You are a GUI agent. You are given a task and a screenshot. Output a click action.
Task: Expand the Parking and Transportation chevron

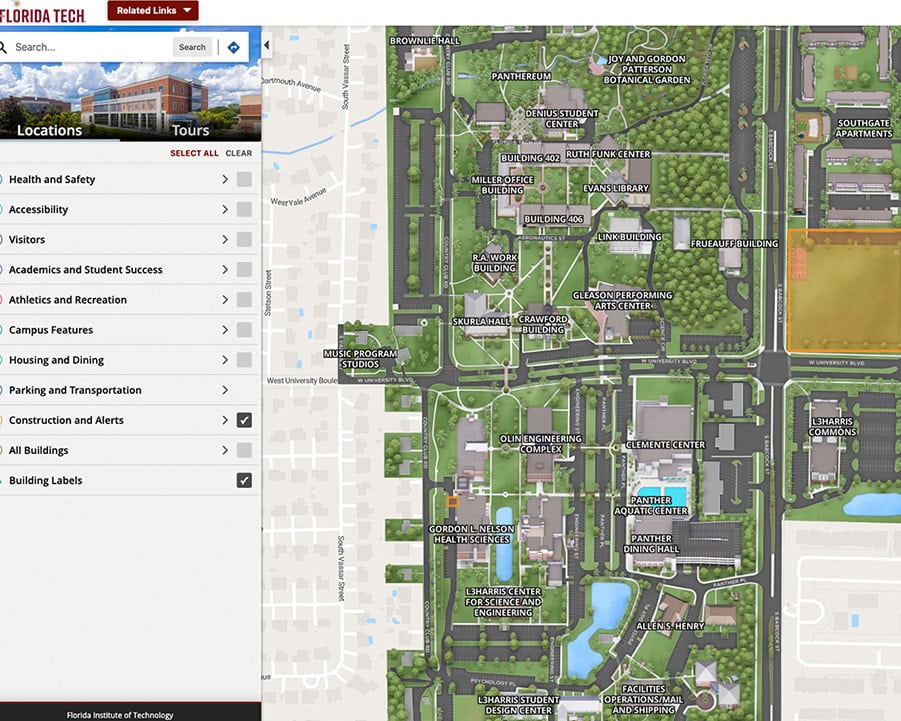tap(225, 390)
